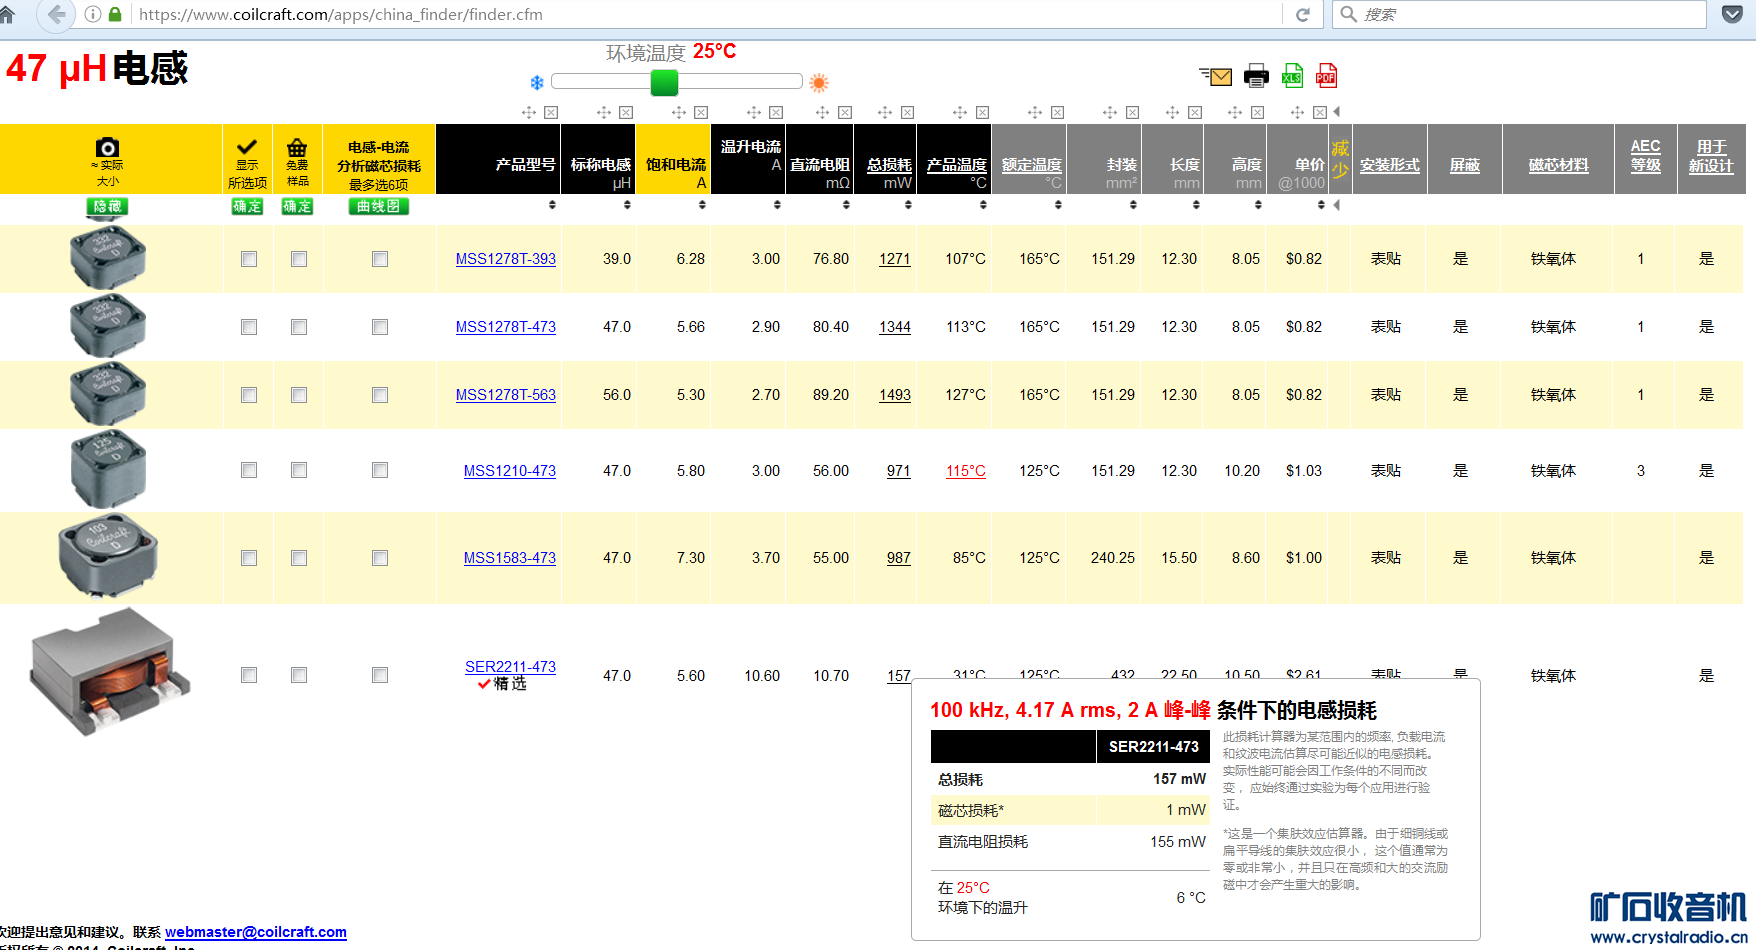Tick the core-loss analysis checkbox for MSS1278T-393
This screenshot has width=1756, height=950.
click(x=380, y=259)
